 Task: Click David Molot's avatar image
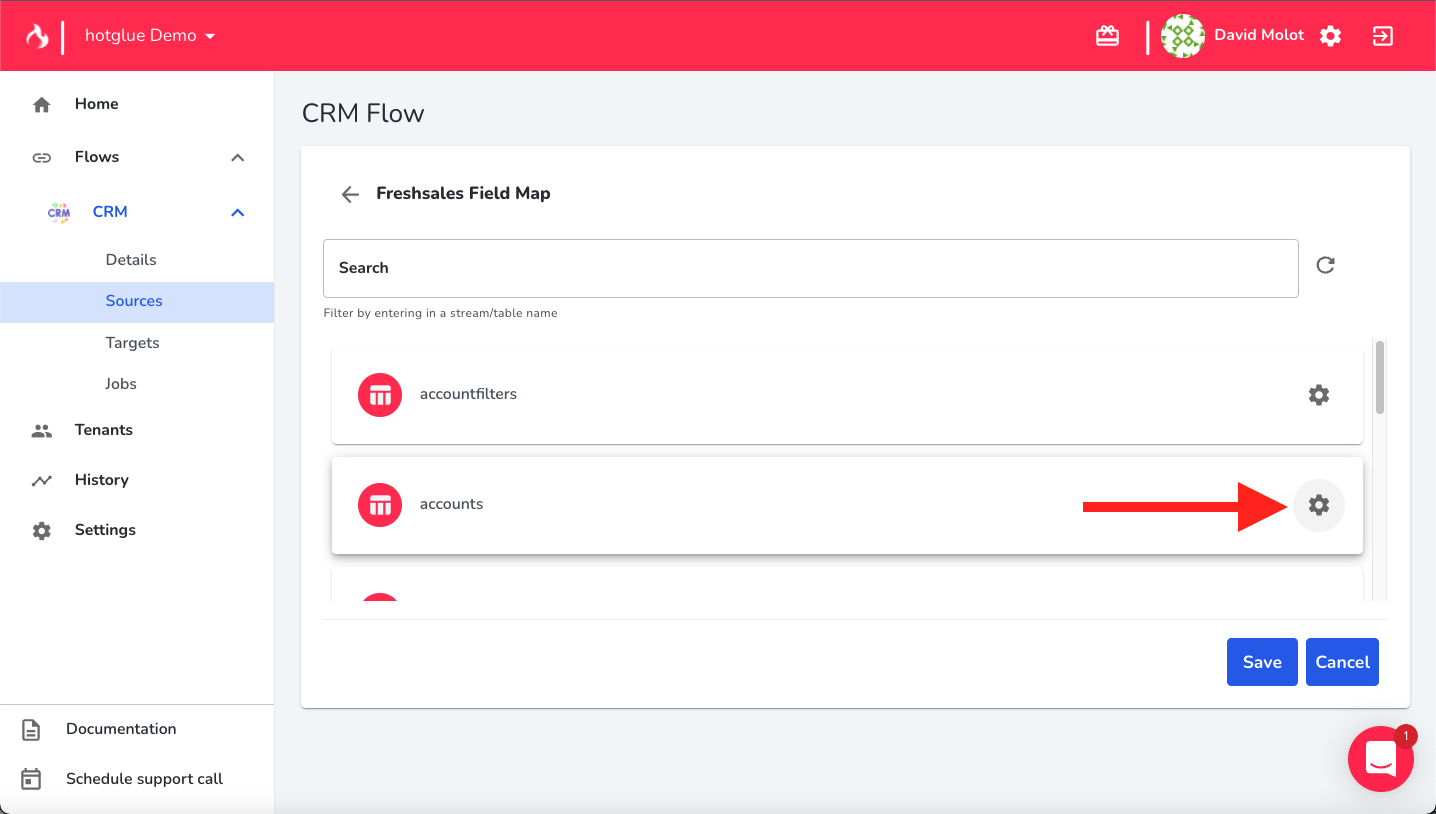1183,36
